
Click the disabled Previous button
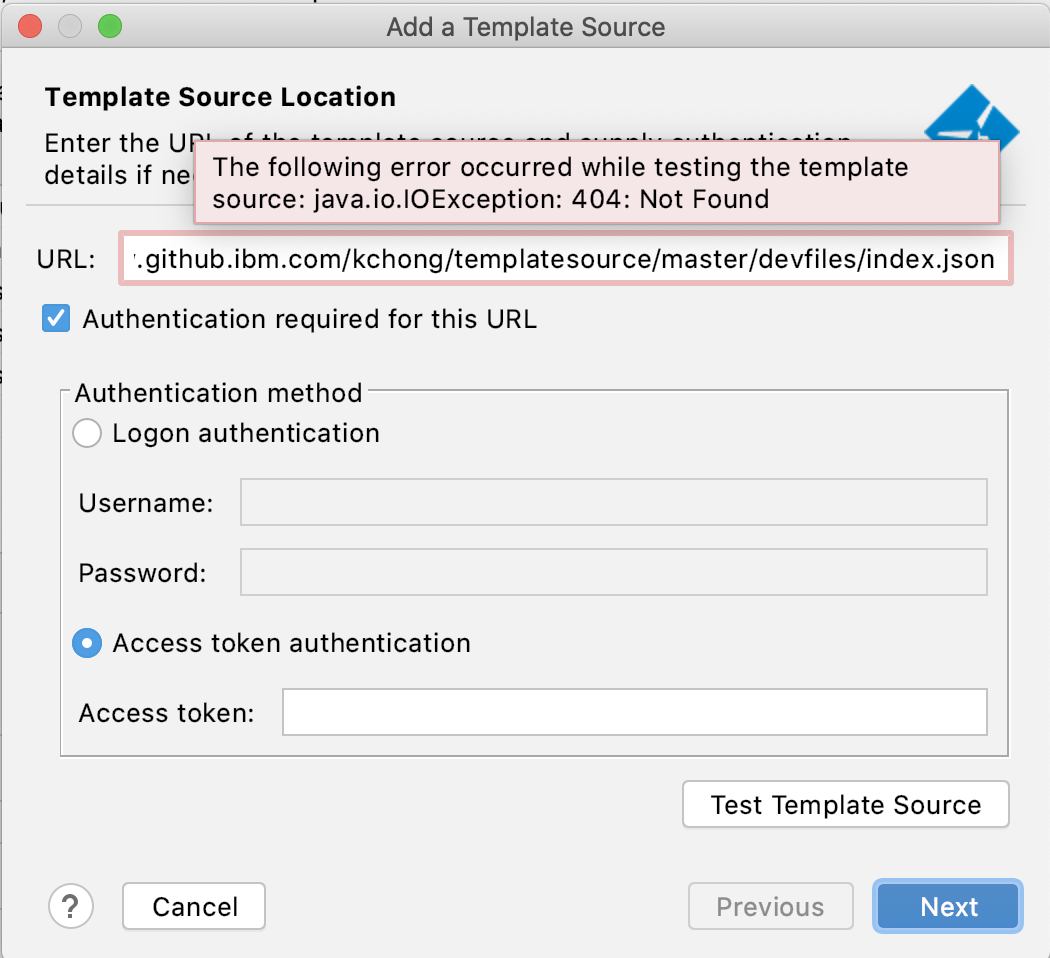coord(770,906)
